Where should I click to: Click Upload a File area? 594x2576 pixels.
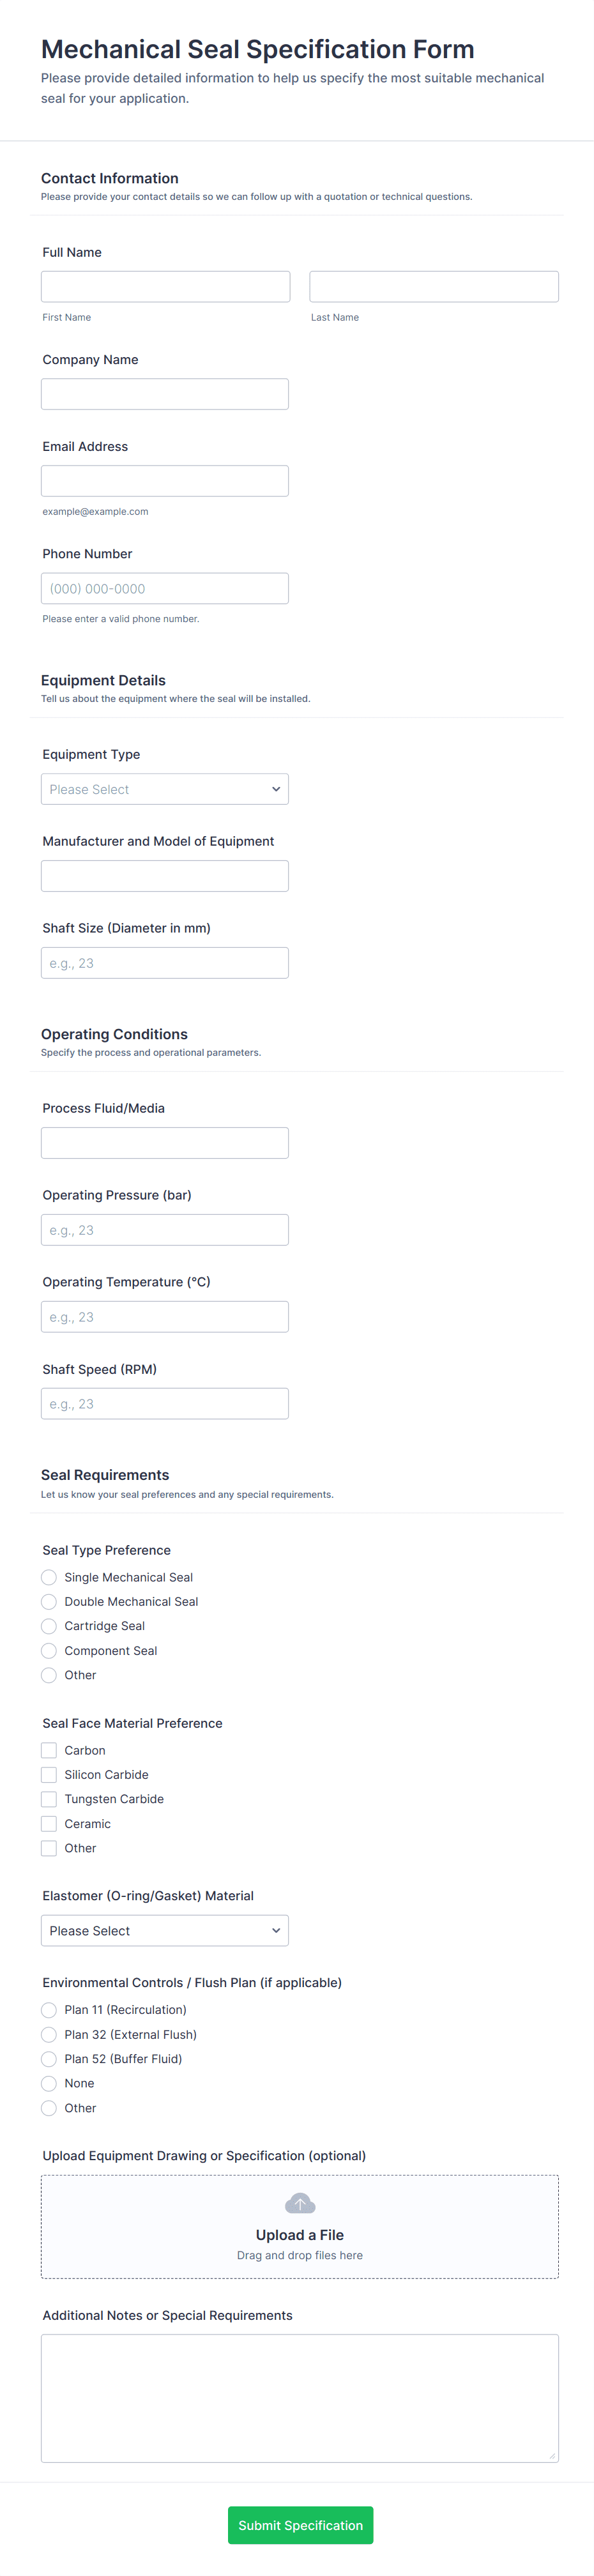(x=300, y=2226)
